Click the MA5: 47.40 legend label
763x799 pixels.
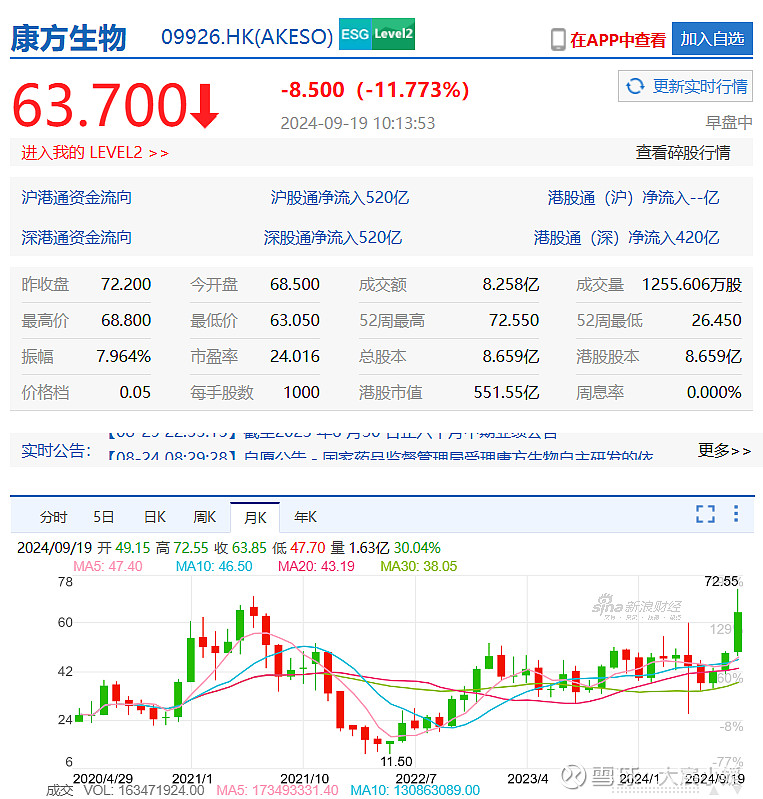(x=108, y=566)
